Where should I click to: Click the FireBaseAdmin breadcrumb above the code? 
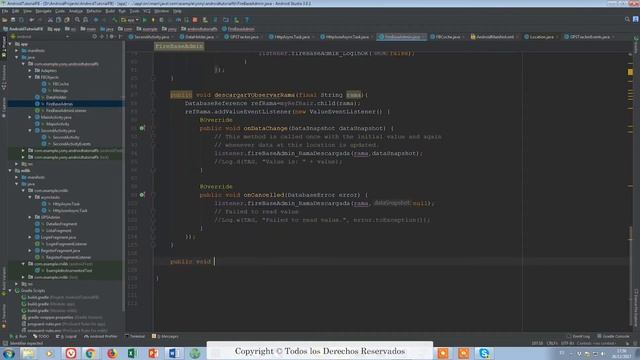tap(179, 46)
